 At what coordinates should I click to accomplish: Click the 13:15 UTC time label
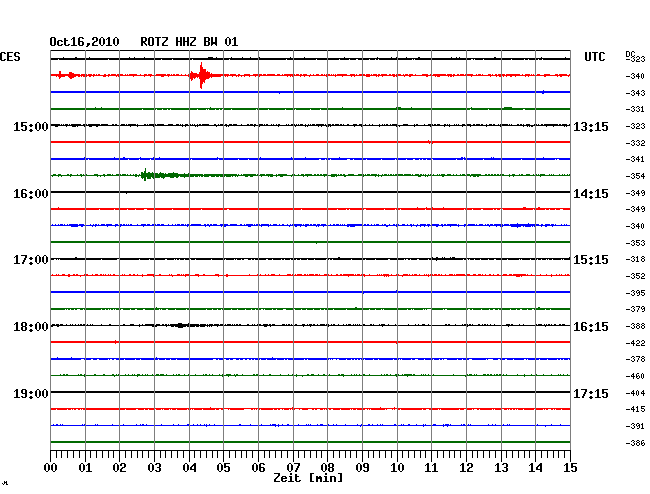(x=591, y=126)
